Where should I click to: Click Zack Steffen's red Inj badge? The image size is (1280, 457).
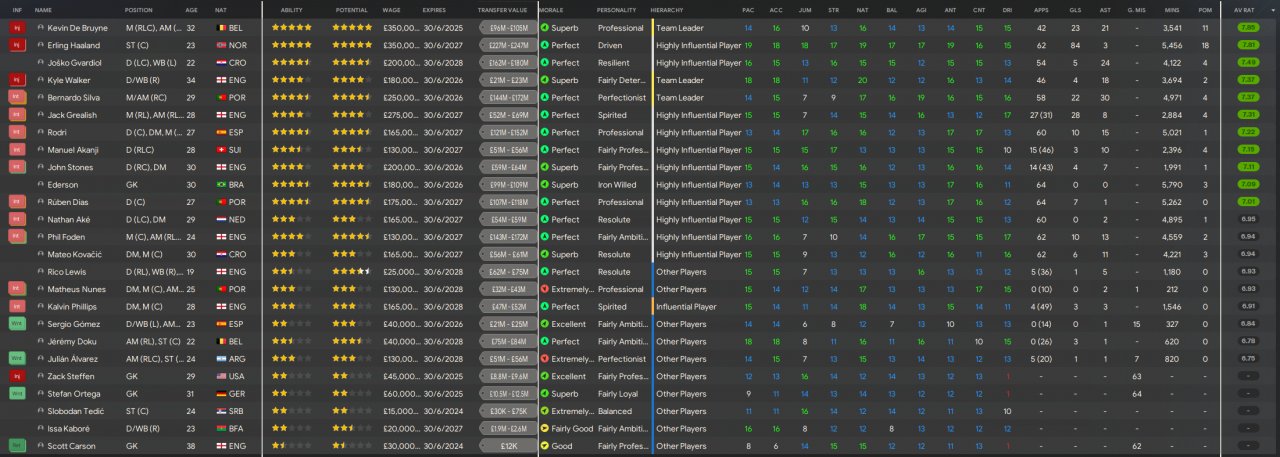pos(16,376)
